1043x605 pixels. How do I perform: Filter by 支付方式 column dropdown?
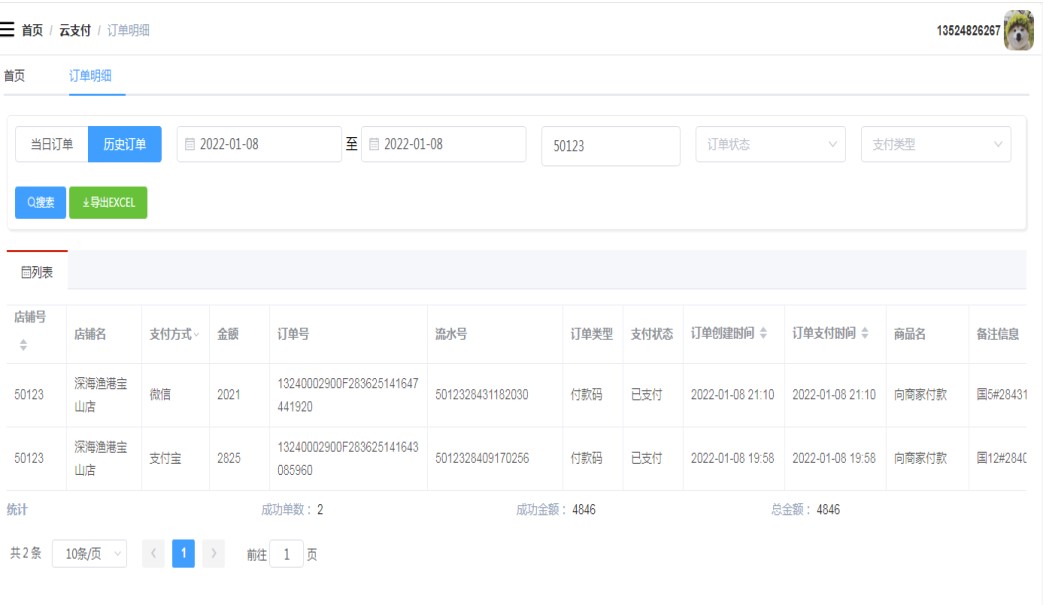pos(196,334)
